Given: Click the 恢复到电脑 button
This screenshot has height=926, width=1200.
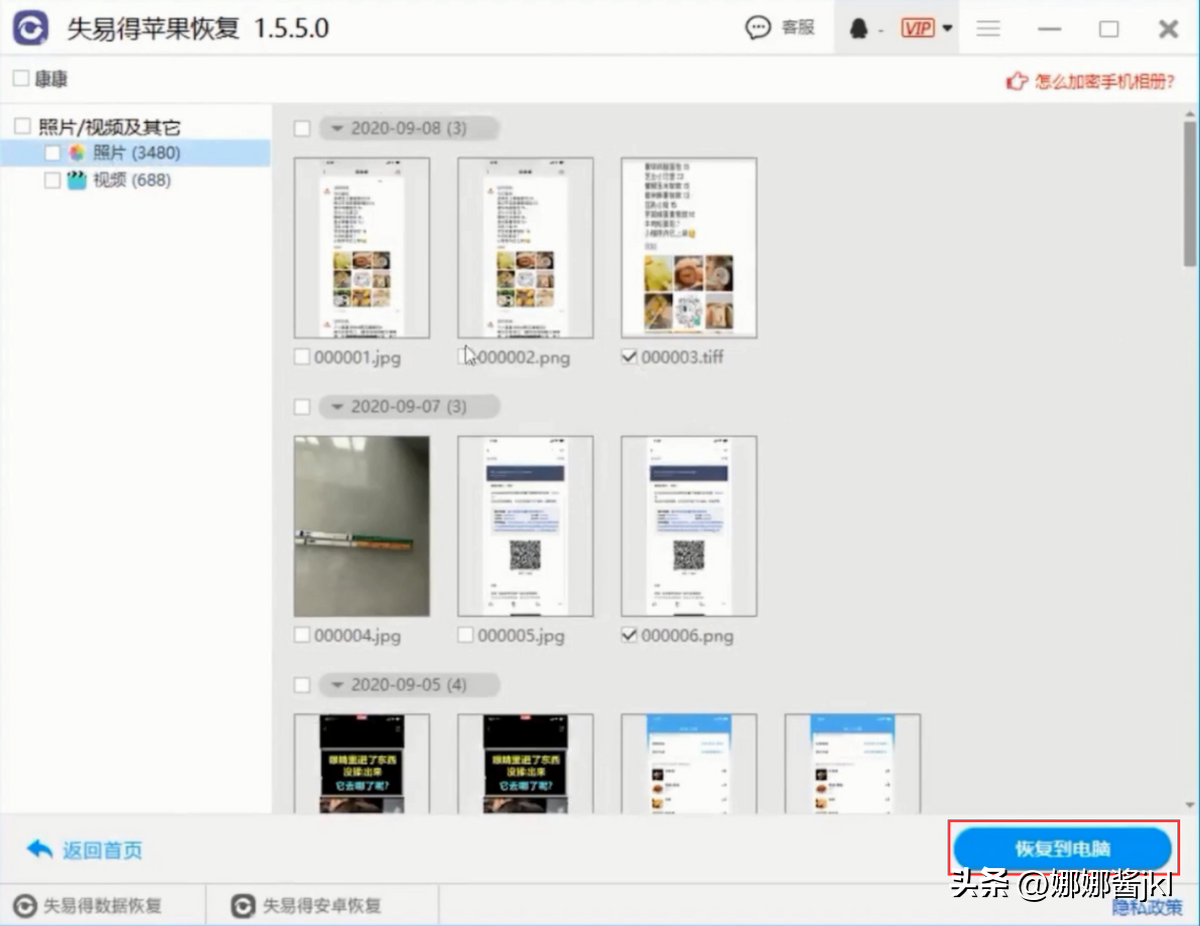Looking at the screenshot, I should (1062, 849).
